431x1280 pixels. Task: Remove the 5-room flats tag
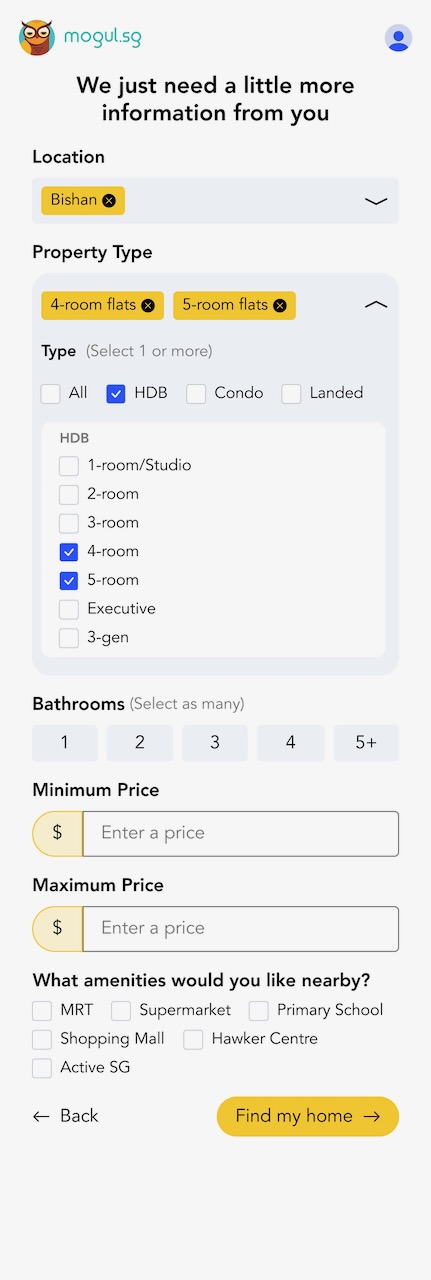click(x=279, y=305)
